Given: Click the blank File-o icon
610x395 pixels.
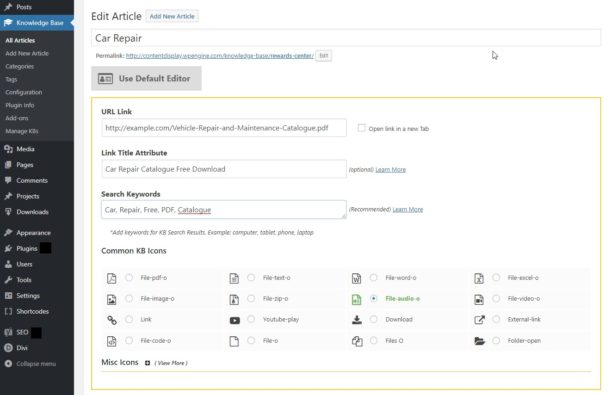Looking at the screenshot, I should pyautogui.click(x=234, y=341).
